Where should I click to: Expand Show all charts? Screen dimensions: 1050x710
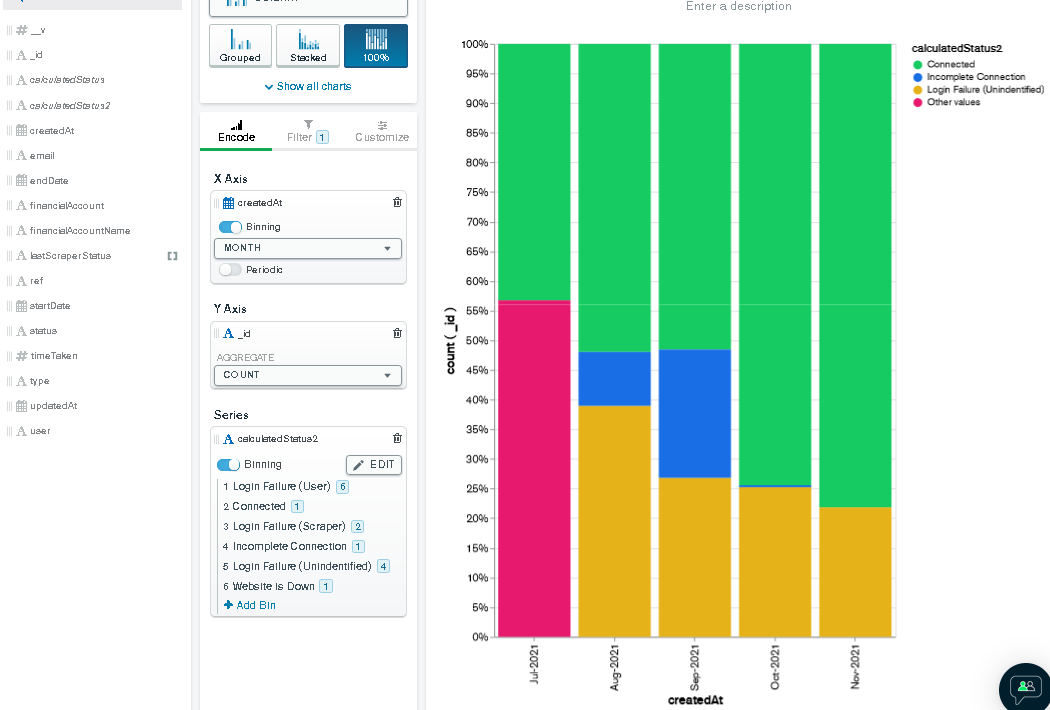(x=308, y=87)
